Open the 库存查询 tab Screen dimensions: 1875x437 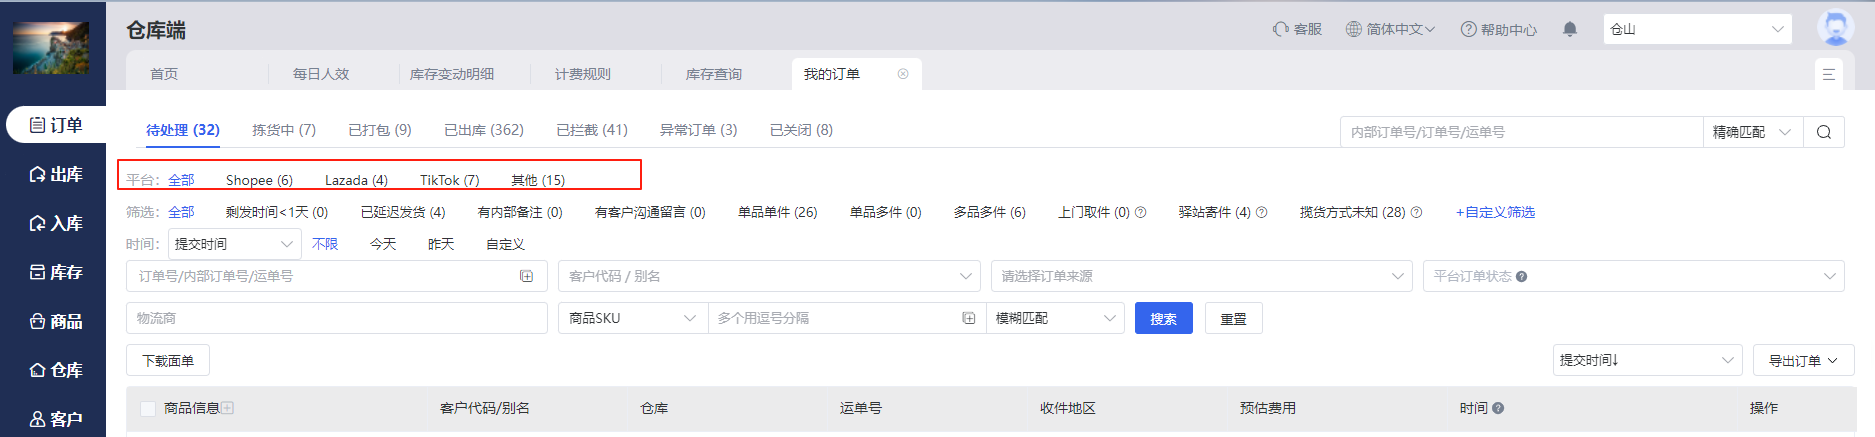[x=713, y=74]
